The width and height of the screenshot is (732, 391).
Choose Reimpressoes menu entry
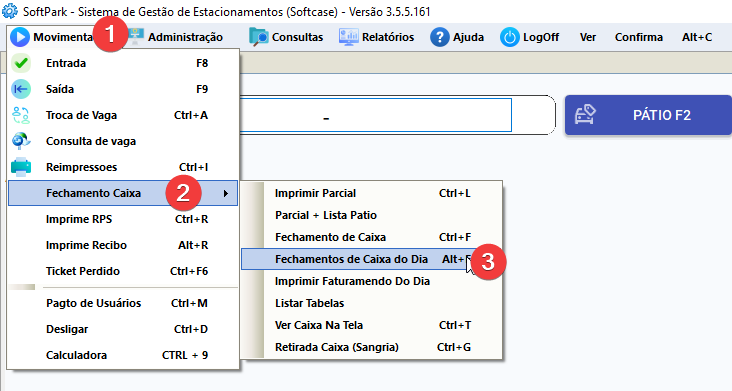click(x=123, y=167)
